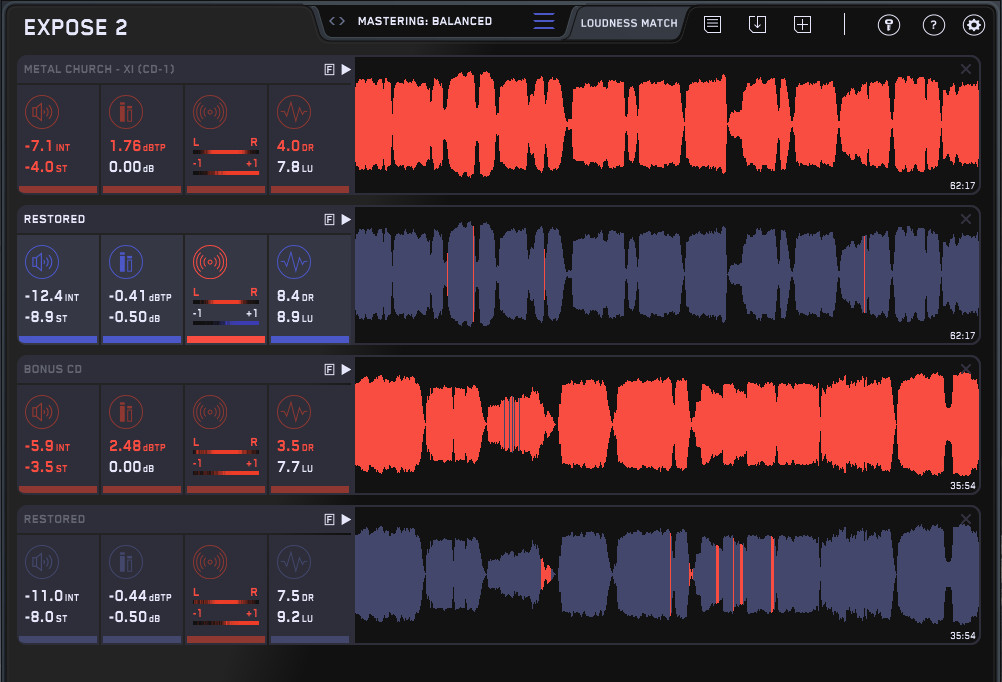Click the -5.9 INT loudness value
The height and width of the screenshot is (682, 1002).
(x=47, y=446)
